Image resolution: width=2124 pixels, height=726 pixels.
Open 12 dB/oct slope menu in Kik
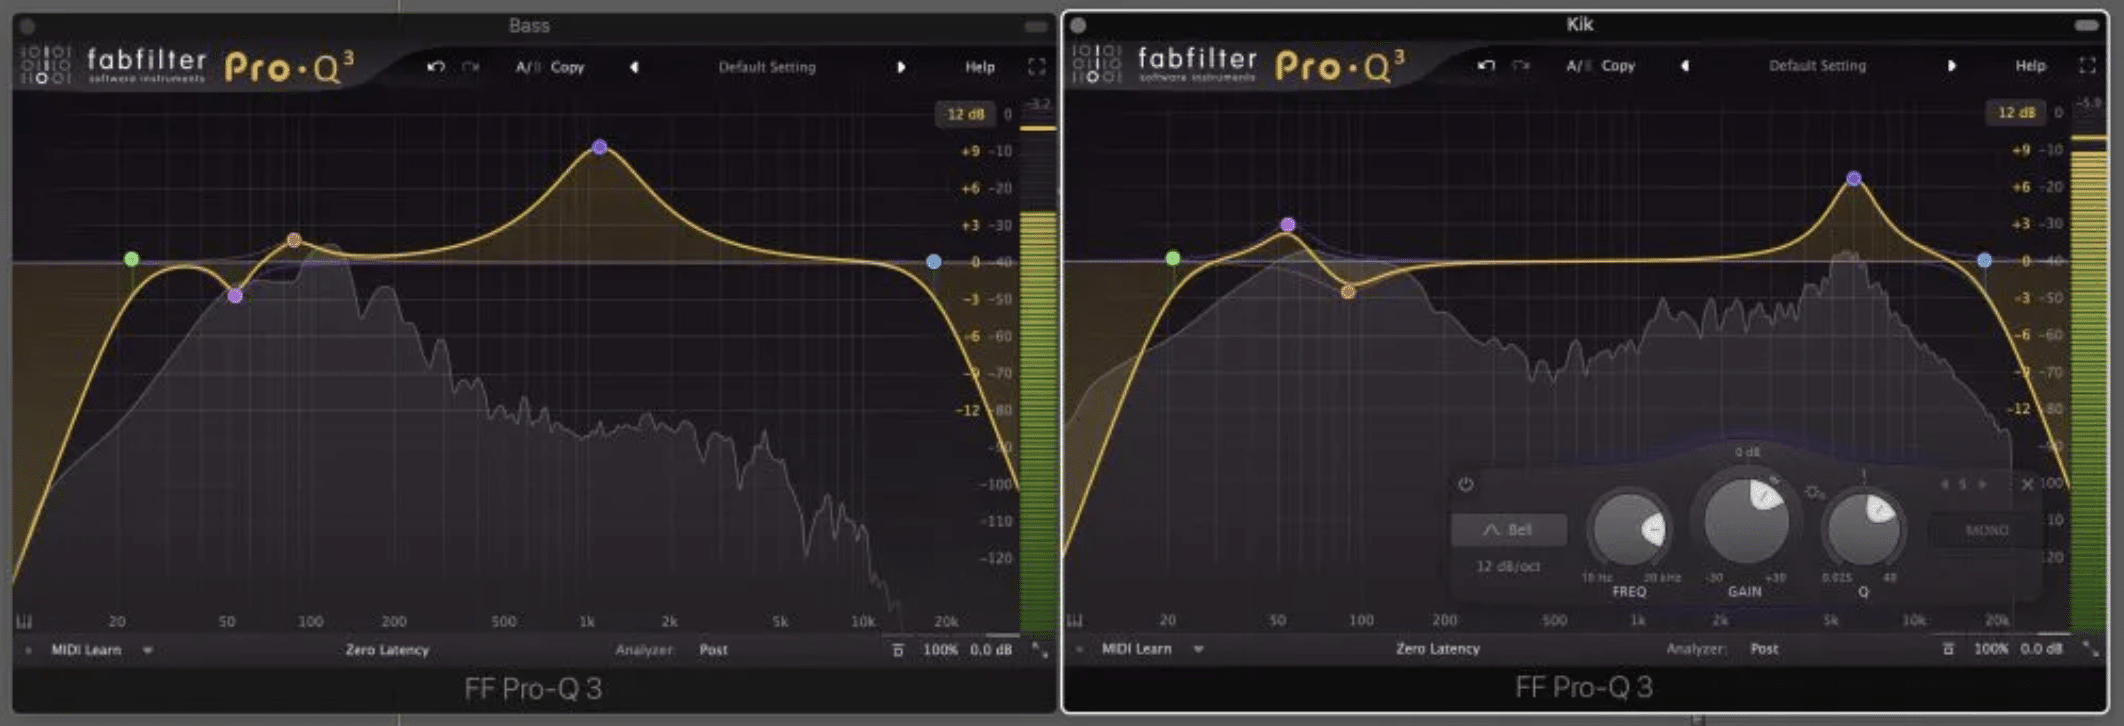tap(1508, 566)
